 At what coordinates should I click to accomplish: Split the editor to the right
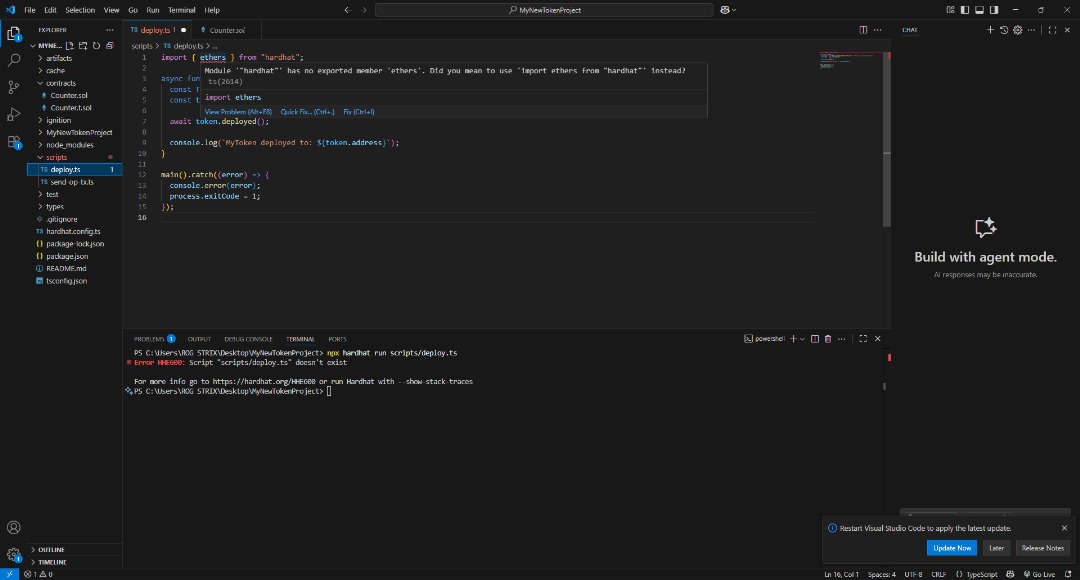pyautogui.click(x=863, y=30)
